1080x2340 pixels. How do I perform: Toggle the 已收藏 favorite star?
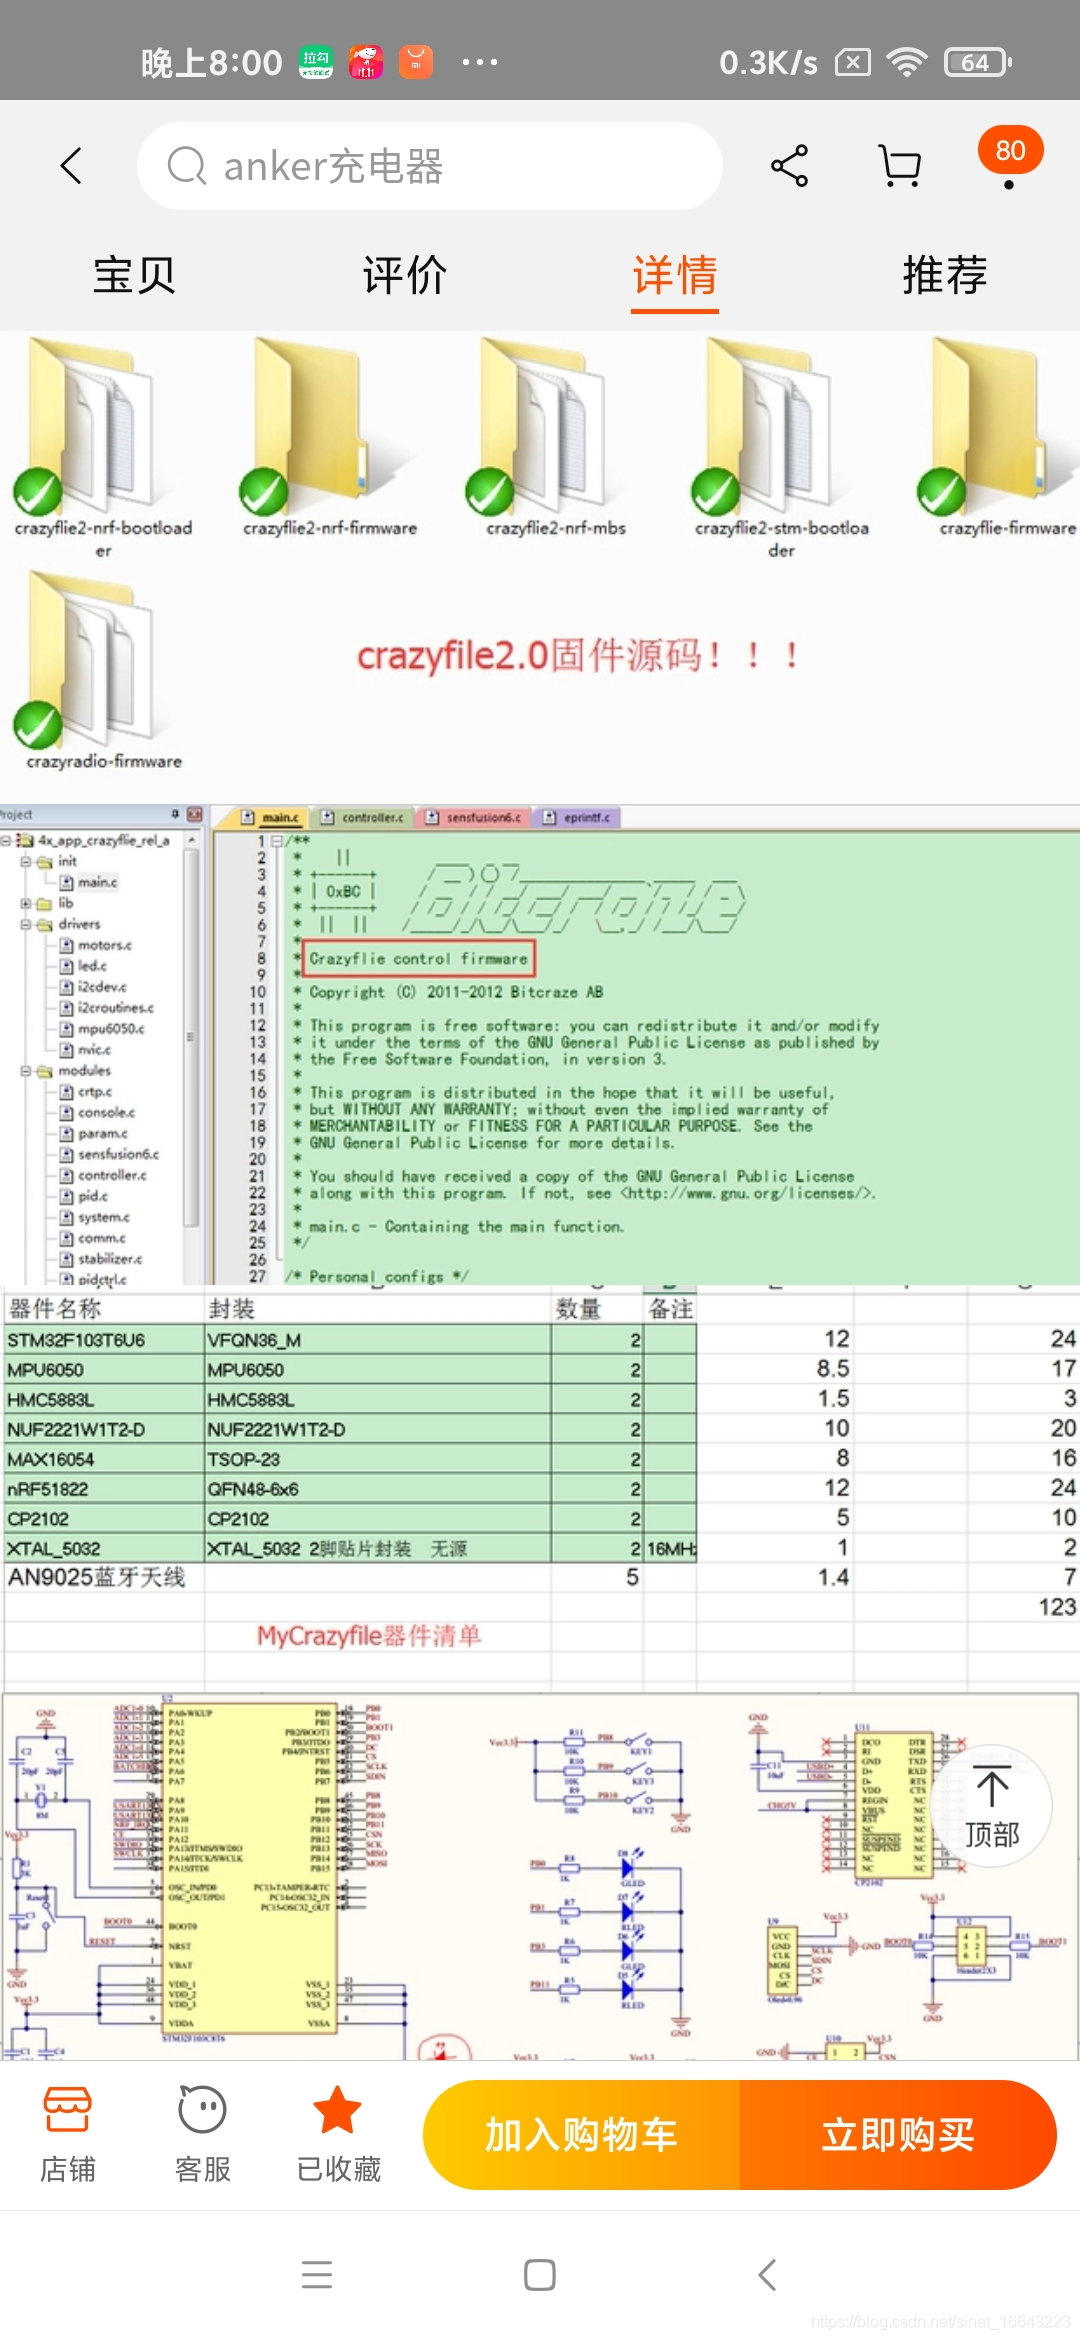[338, 2134]
